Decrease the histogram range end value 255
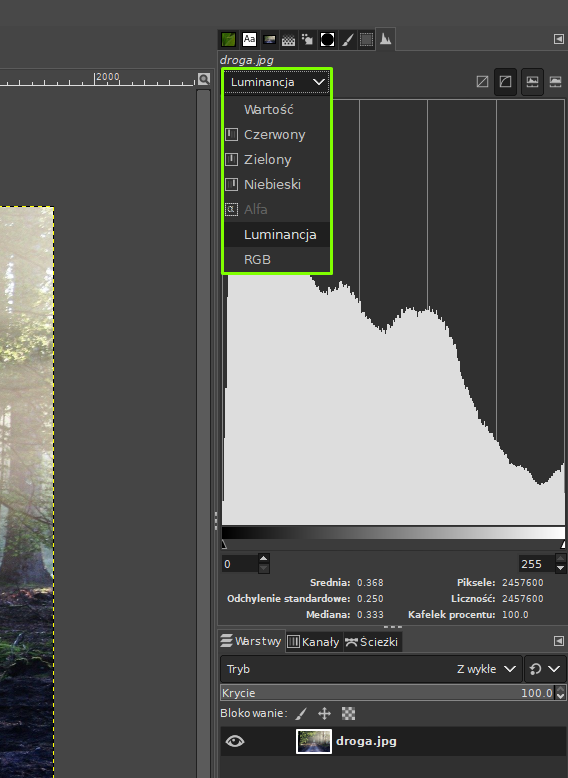Screen dimensions: 568x778 (x=561, y=569)
